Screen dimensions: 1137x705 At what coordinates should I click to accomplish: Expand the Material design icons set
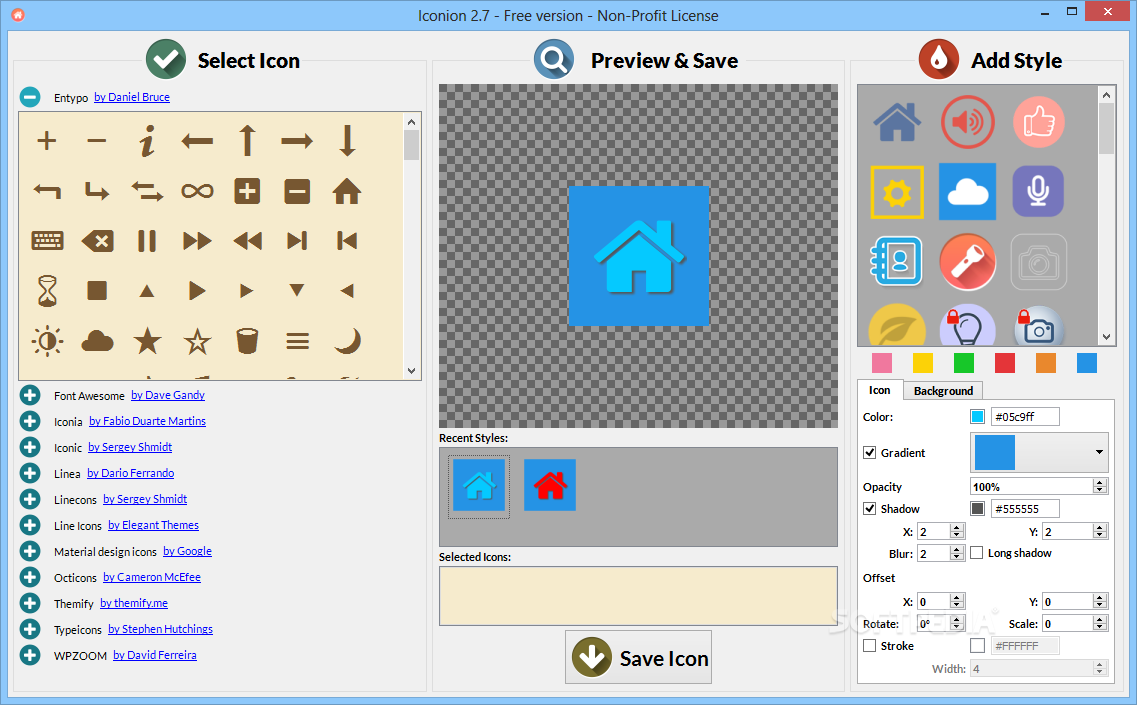[30, 551]
